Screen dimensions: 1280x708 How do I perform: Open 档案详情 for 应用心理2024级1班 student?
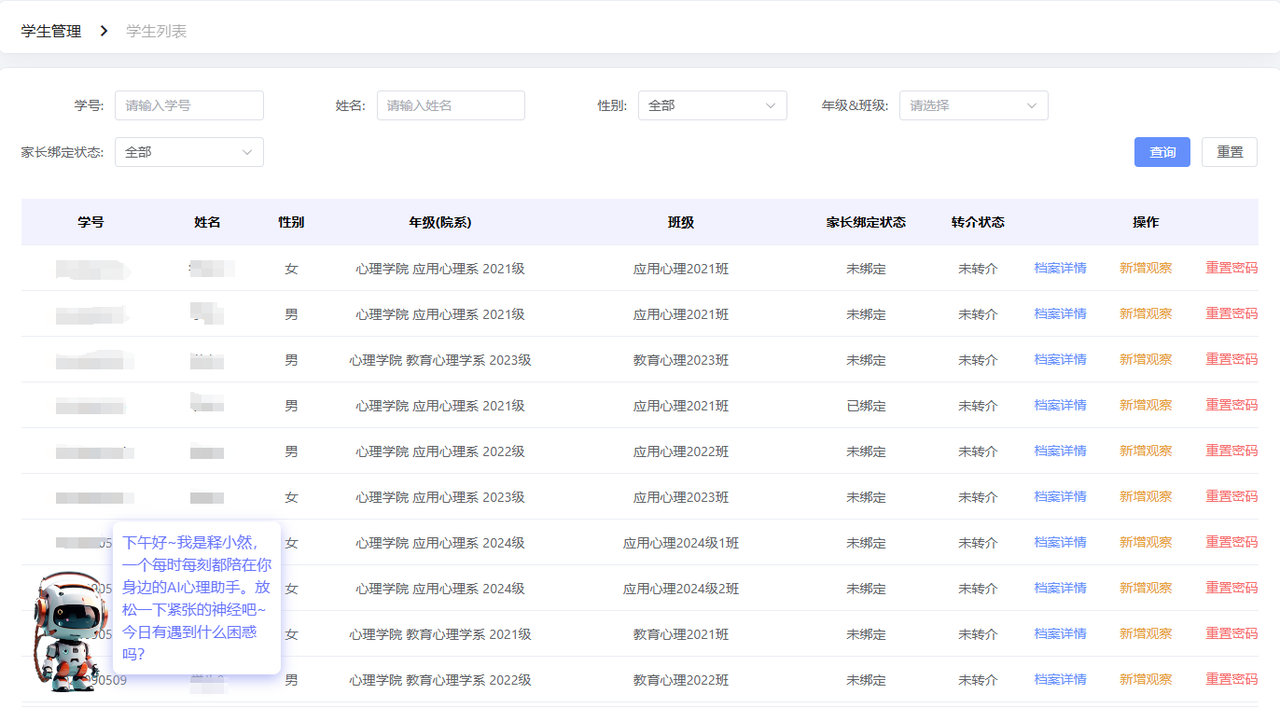(x=1060, y=542)
